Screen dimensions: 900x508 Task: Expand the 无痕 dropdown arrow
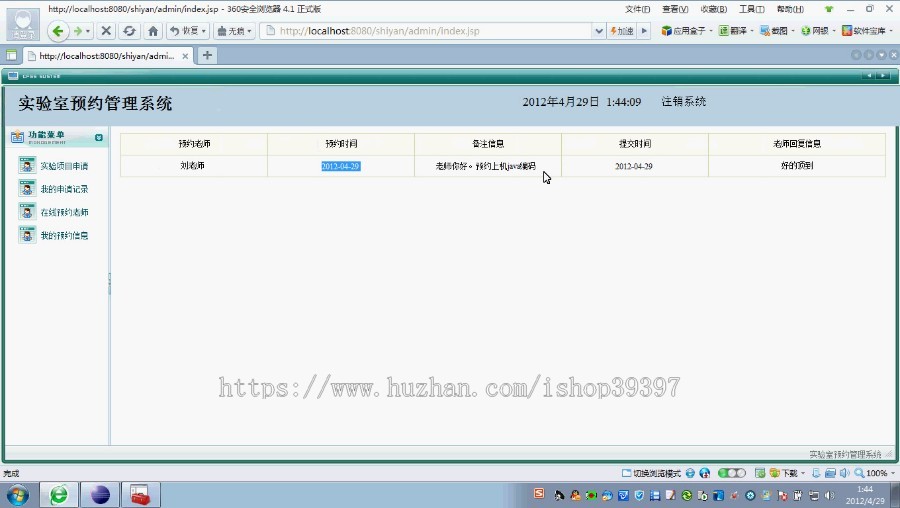pyautogui.click(x=250, y=31)
